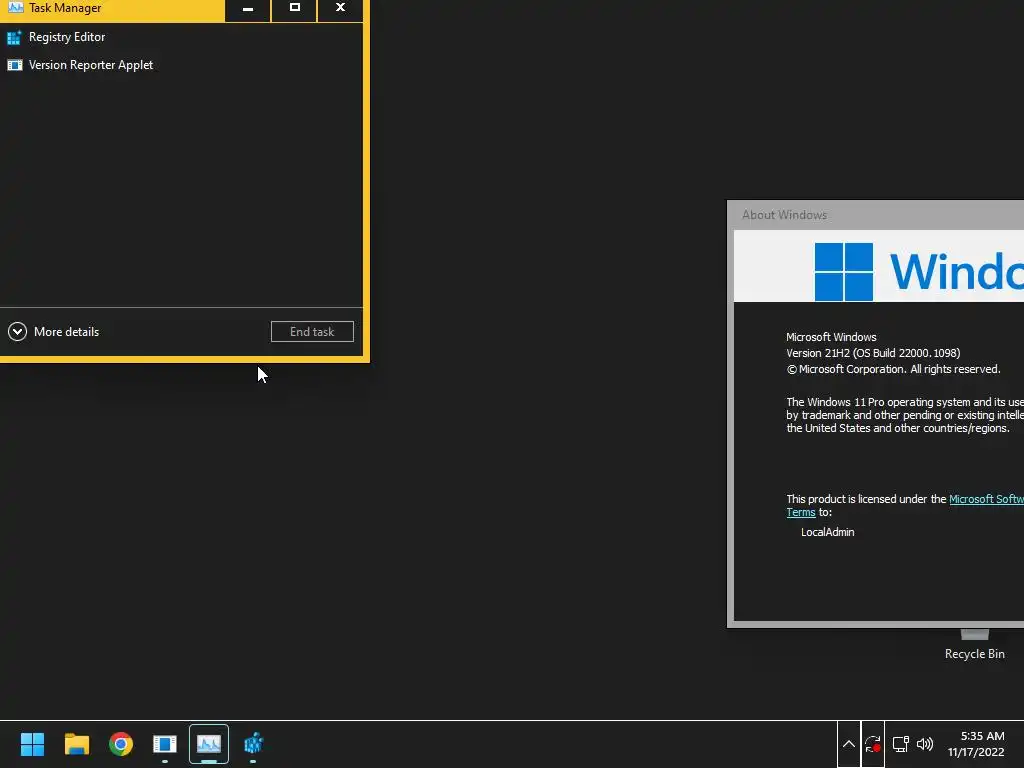Launch Google Chrome from the taskbar
The height and width of the screenshot is (768, 1024).
click(x=121, y=744)
